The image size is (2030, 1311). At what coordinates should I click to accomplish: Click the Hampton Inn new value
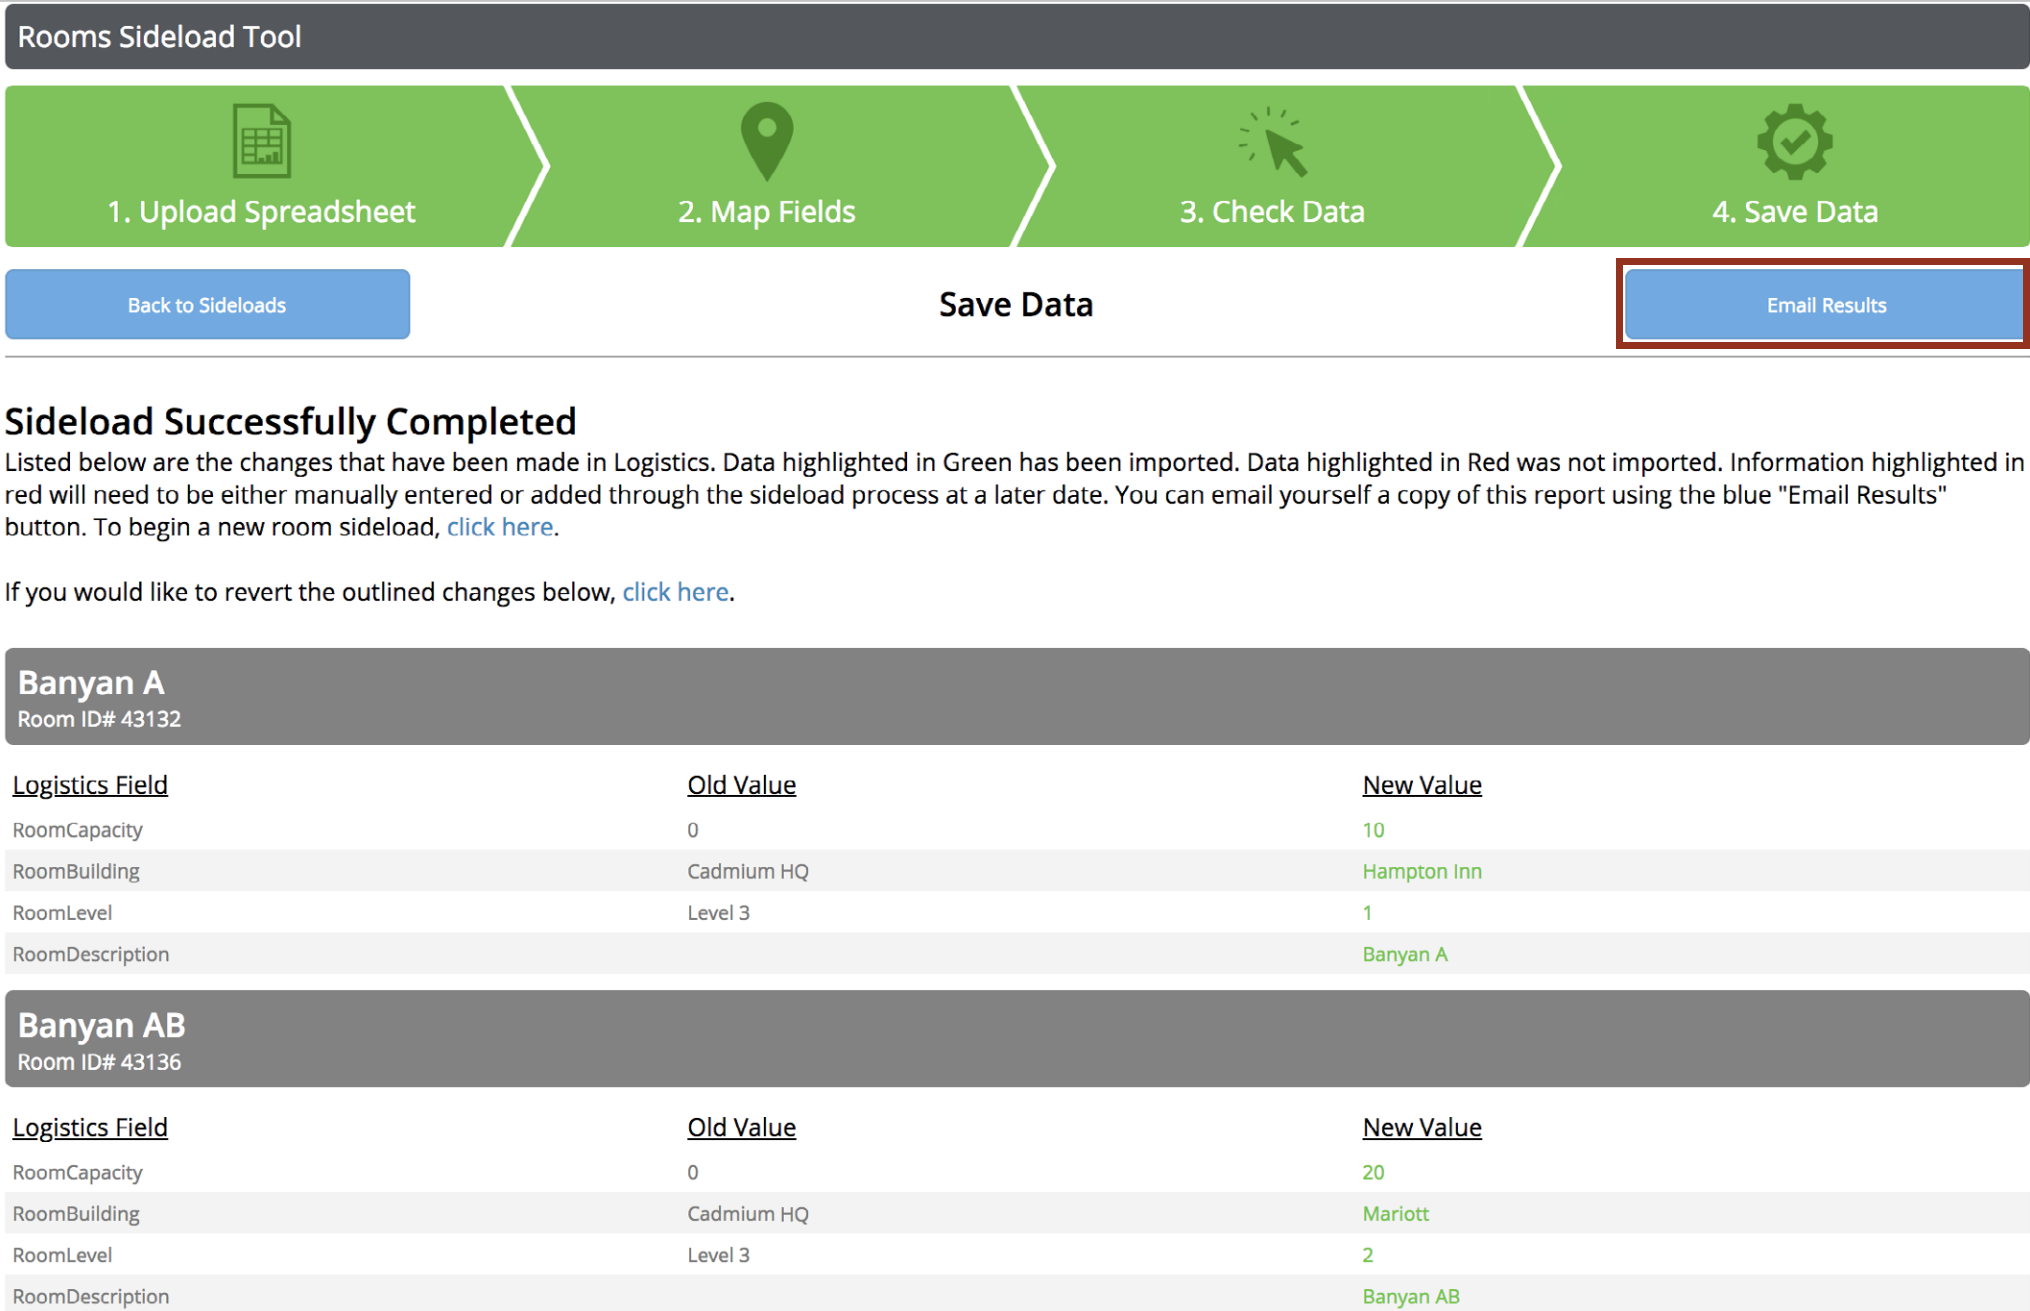click(1421, 871)
